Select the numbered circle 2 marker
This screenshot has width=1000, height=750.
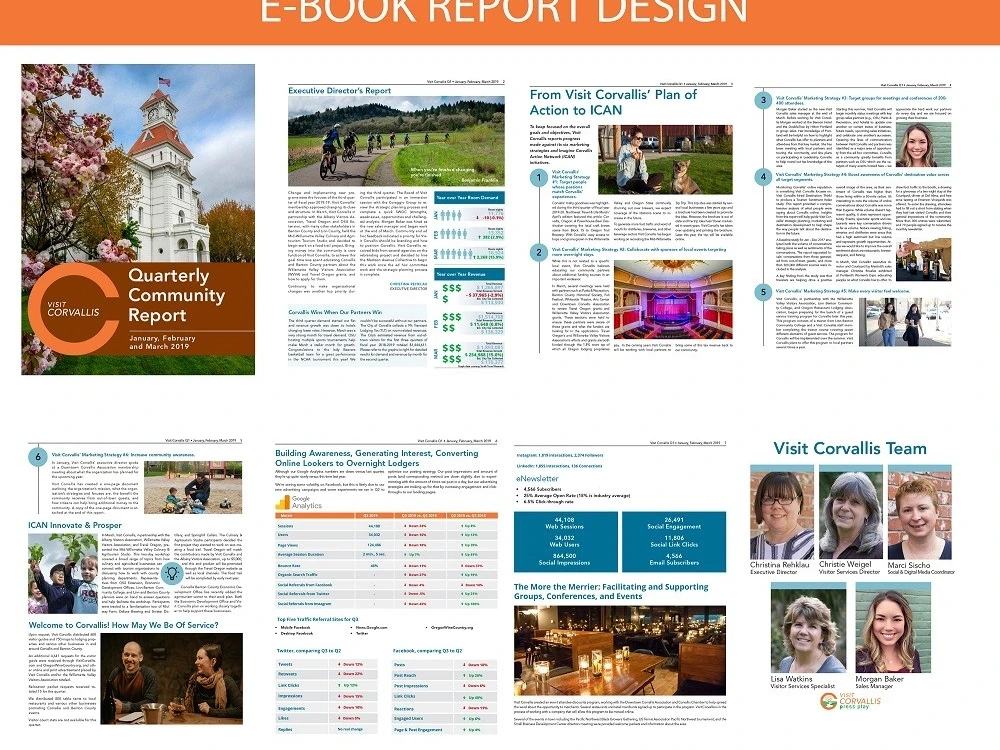tap(539, 253)
